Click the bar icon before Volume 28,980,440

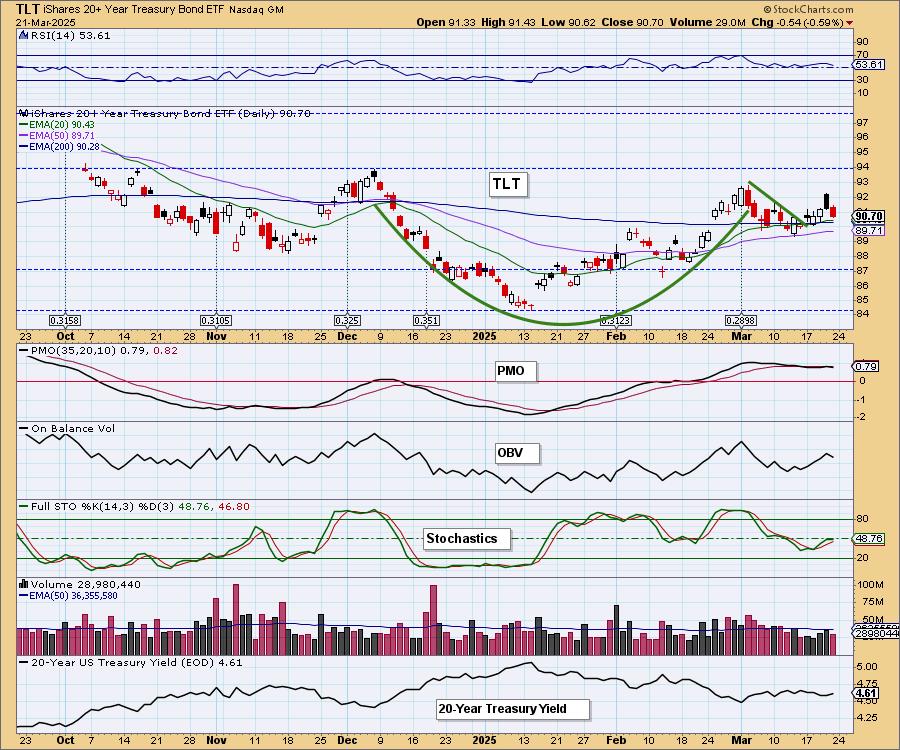click(x=24, y=584)
